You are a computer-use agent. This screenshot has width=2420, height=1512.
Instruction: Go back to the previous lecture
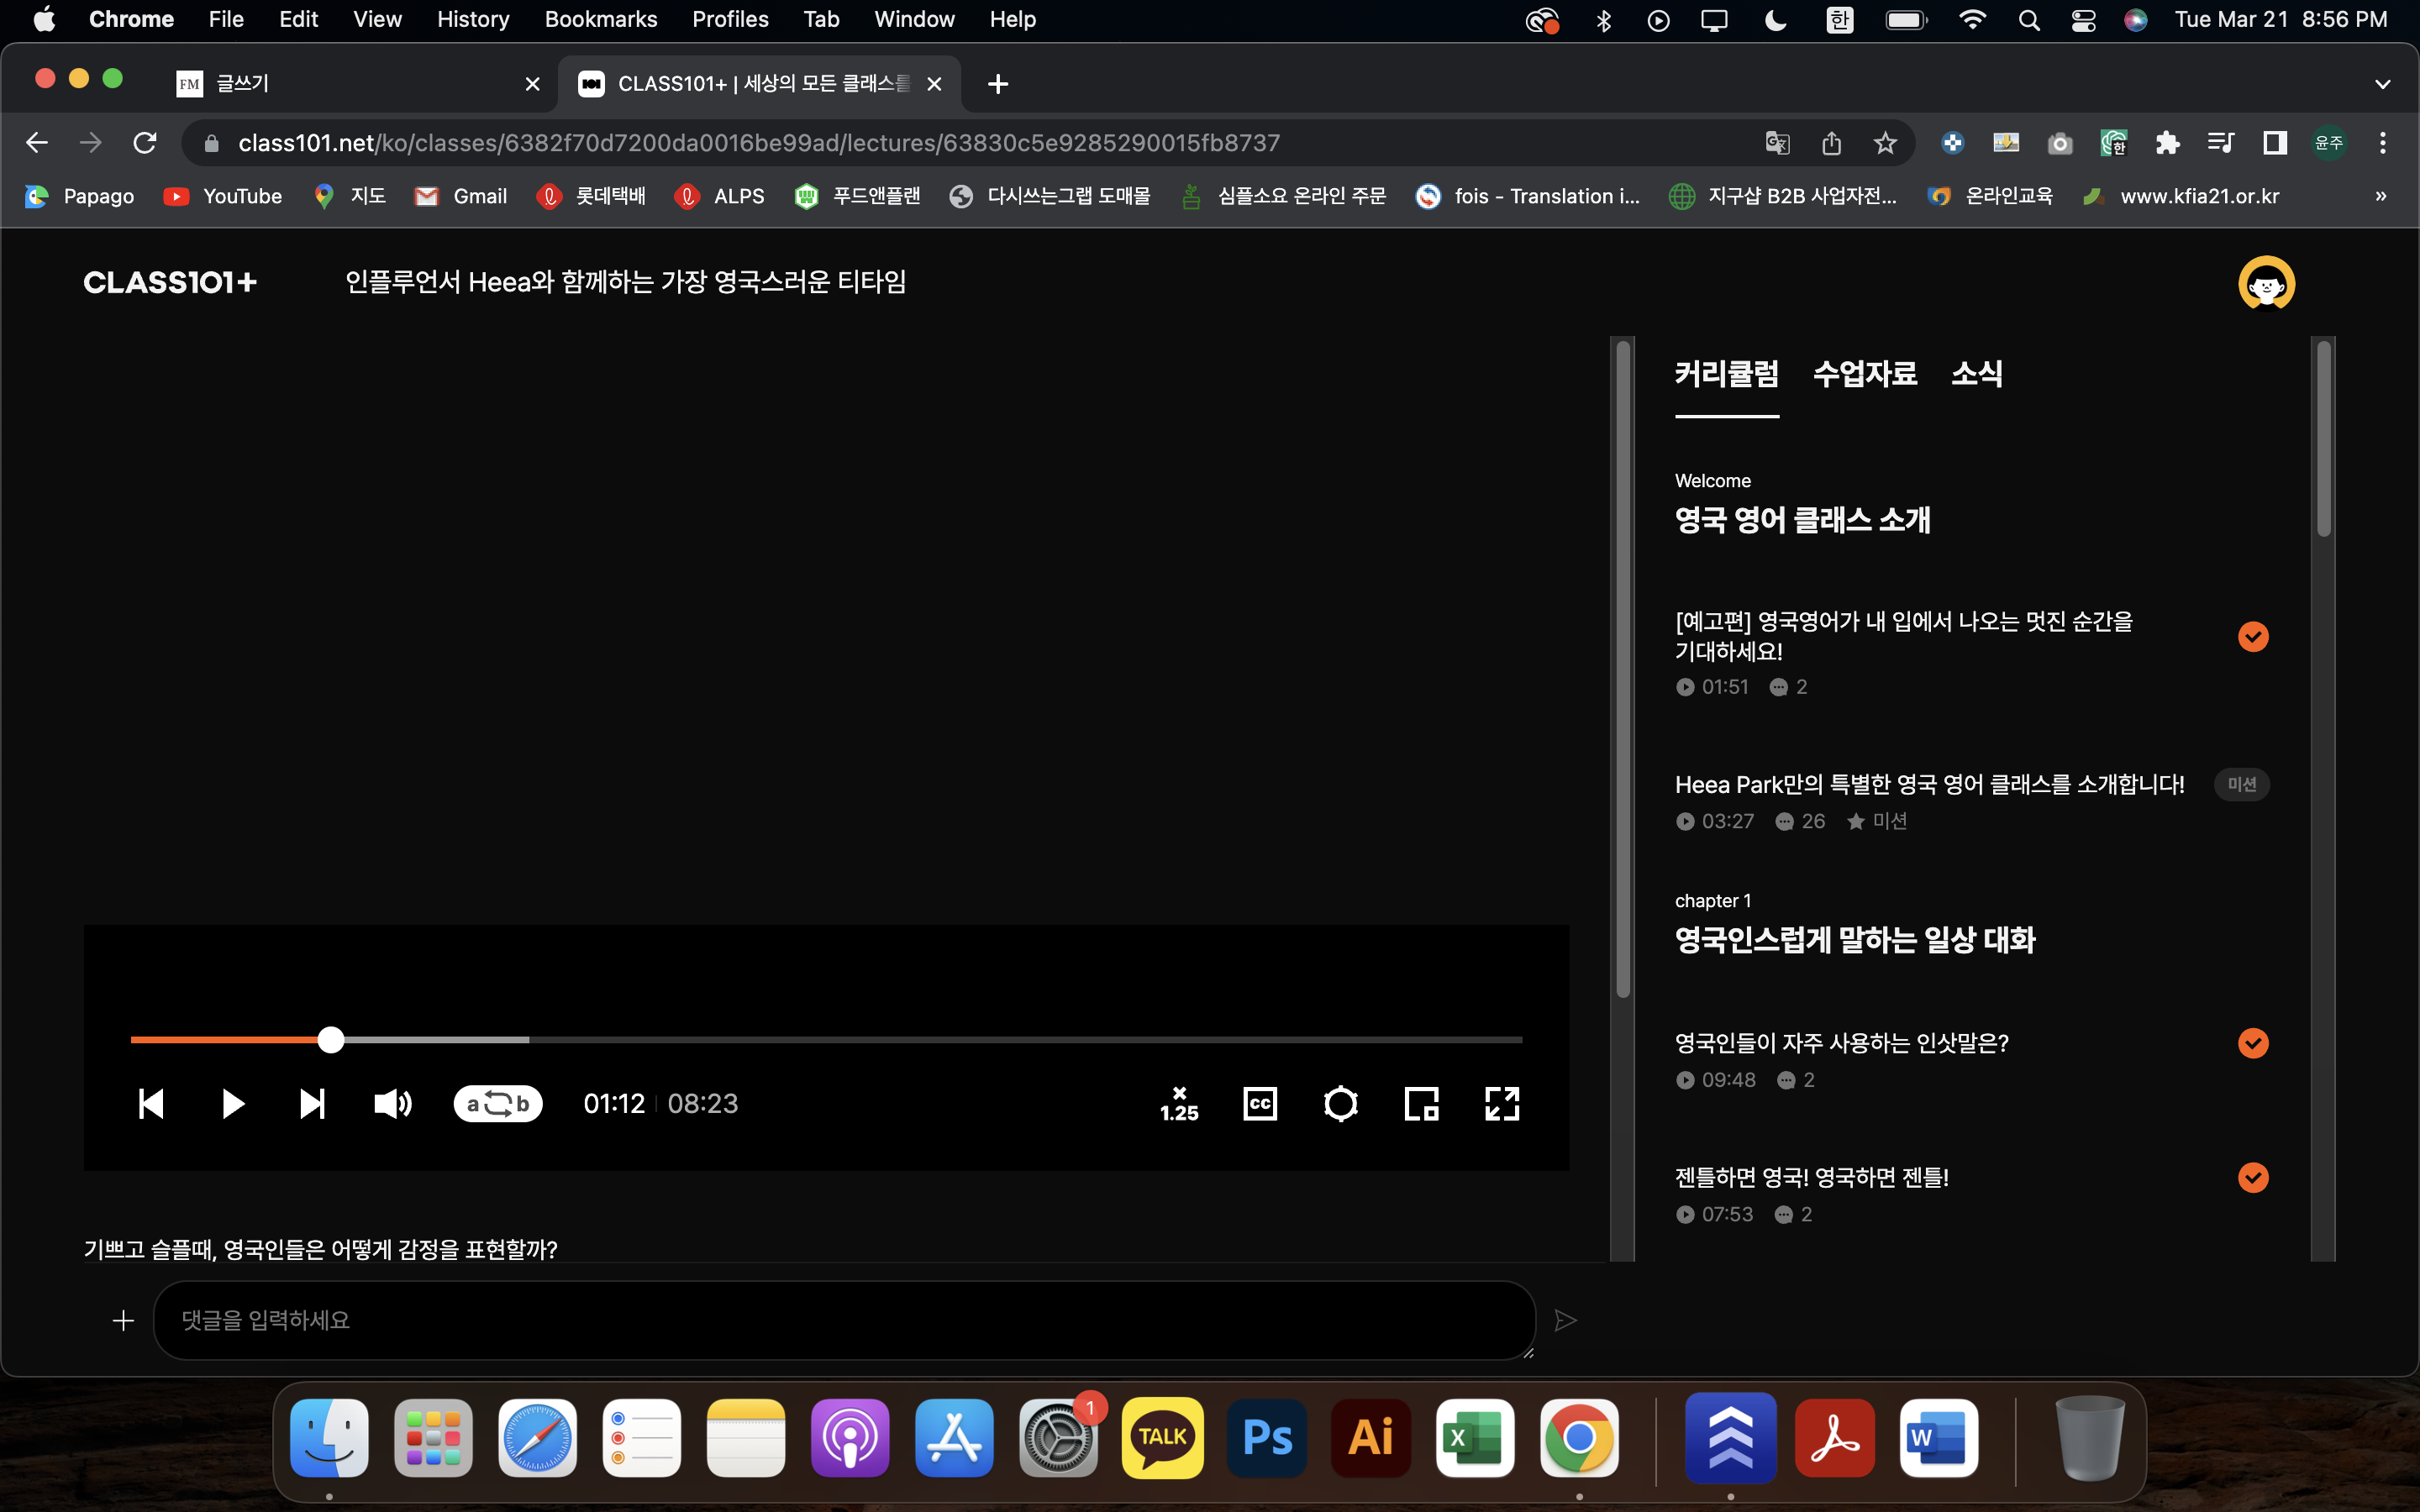pyautogui.click(x=151, y=1104)
